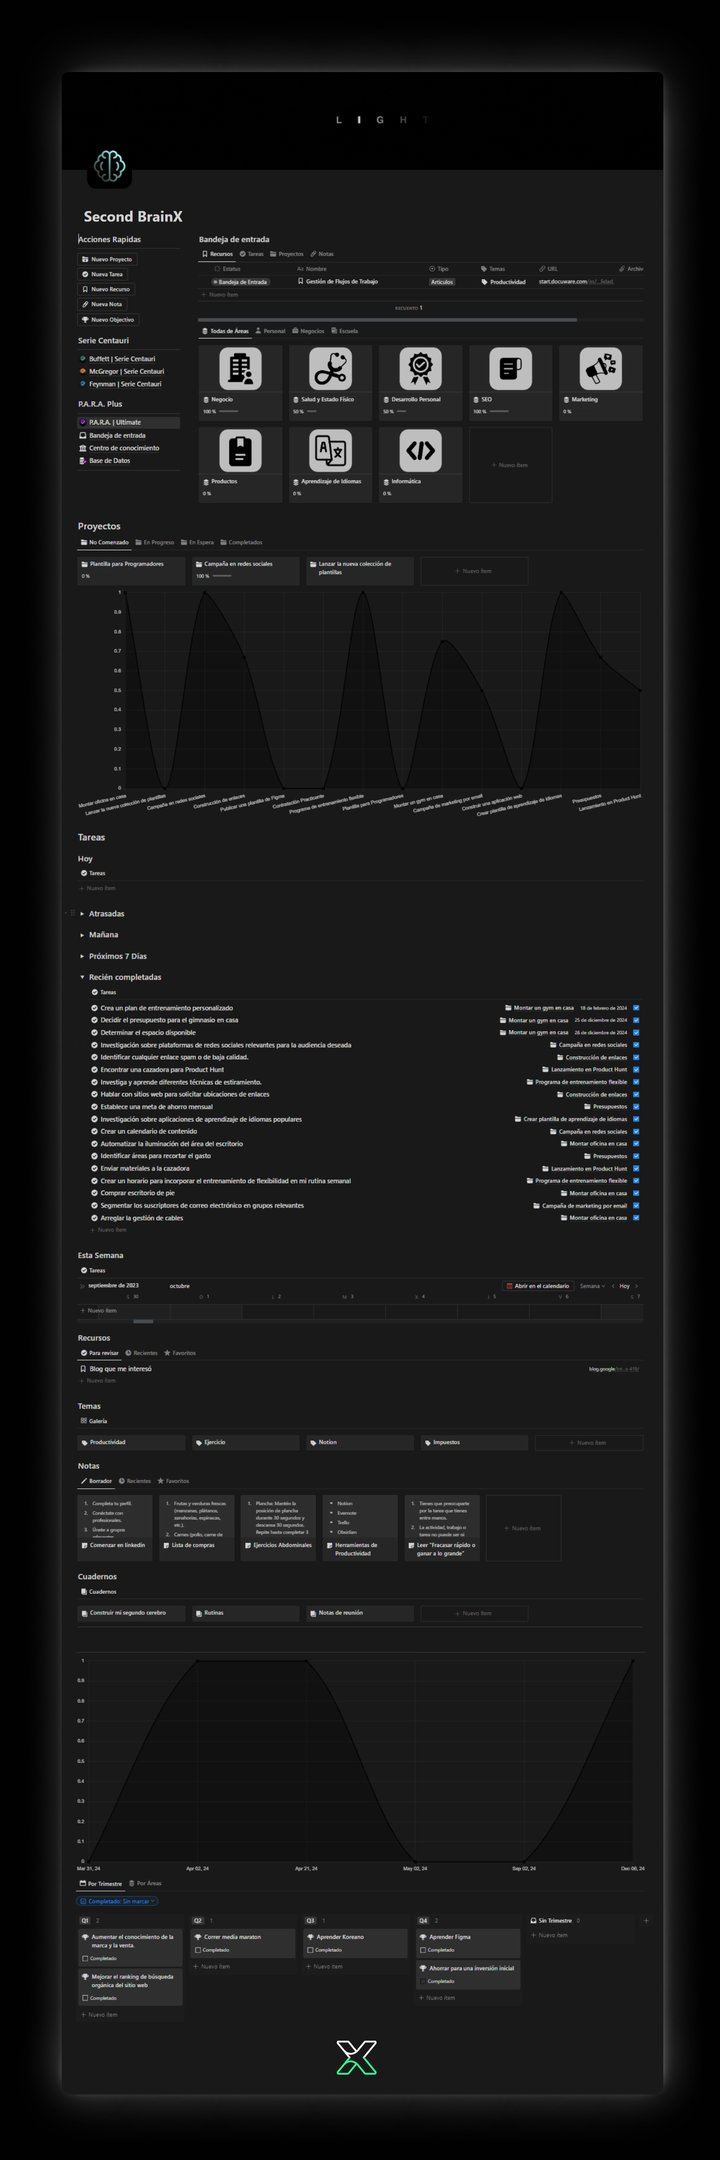Uncheck the Arreglar la gestión de cables checkbox
Viewport: 720px width, 2160px height.
pyautogui.click(x=636, y=1218)
